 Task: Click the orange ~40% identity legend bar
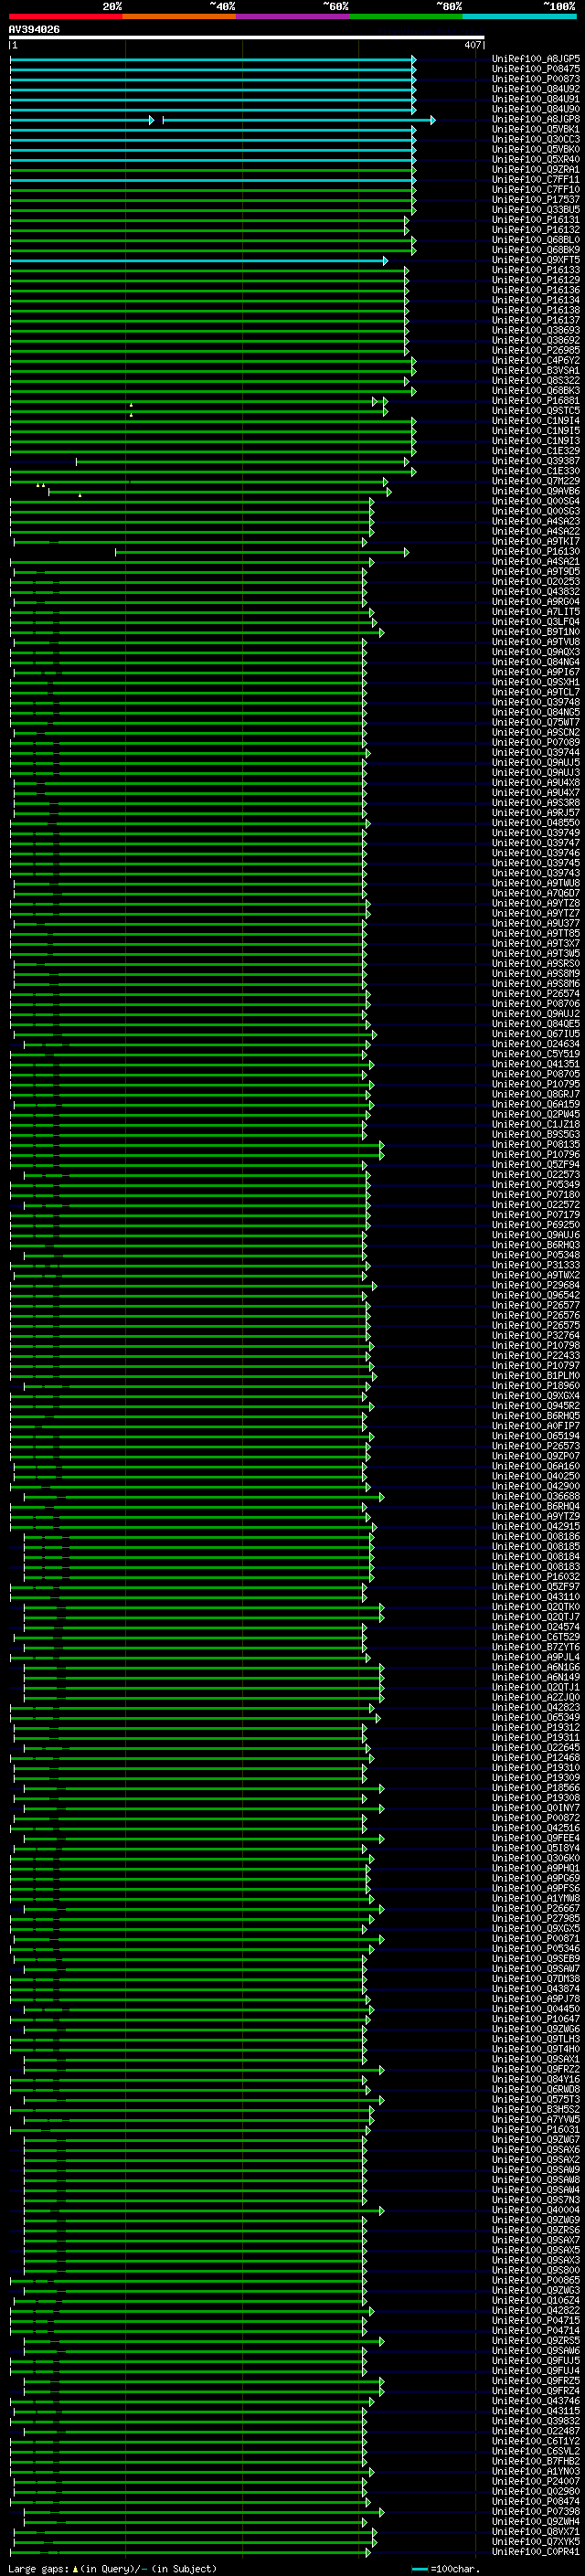point(179,16)
